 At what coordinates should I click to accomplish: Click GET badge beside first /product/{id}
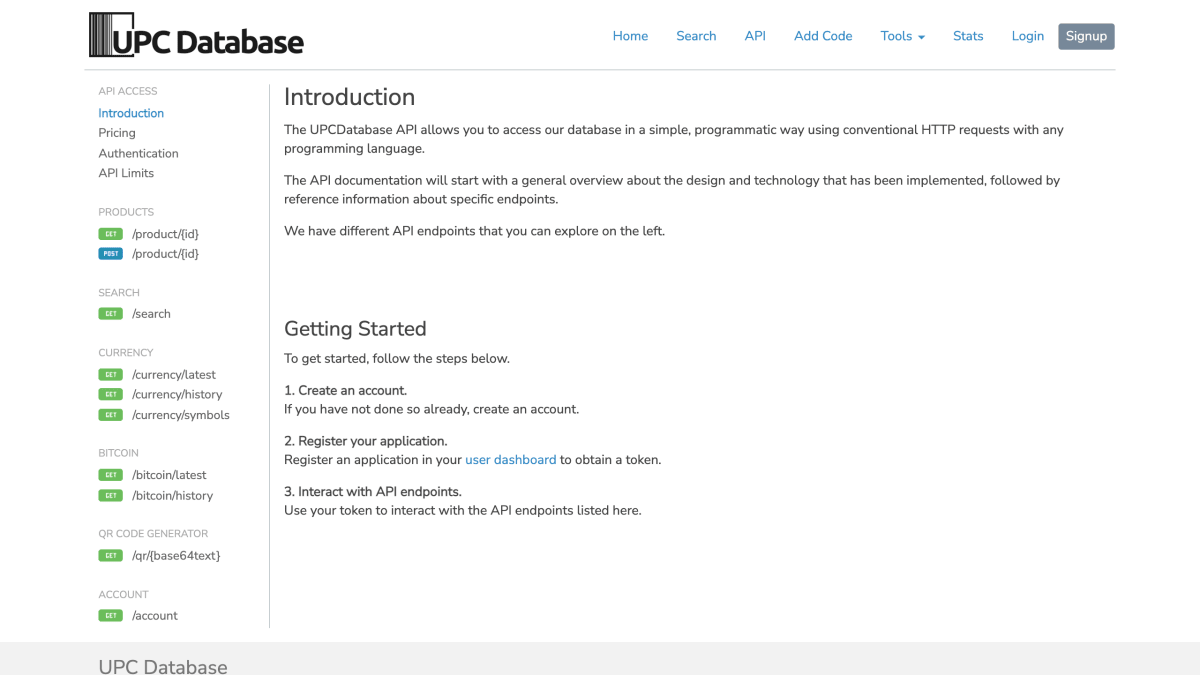click(110, 234)
